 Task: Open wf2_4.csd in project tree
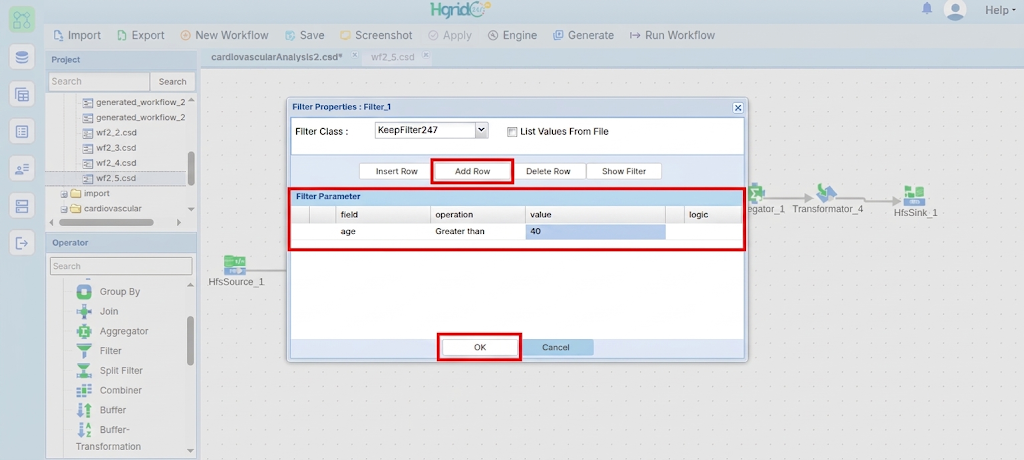point(116,163)
